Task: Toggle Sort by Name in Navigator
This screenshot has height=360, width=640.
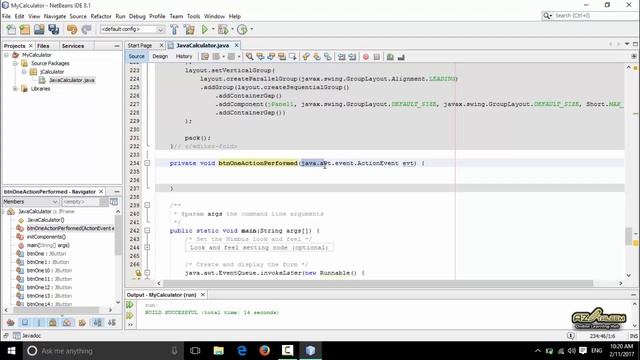Action: [98, 322]
